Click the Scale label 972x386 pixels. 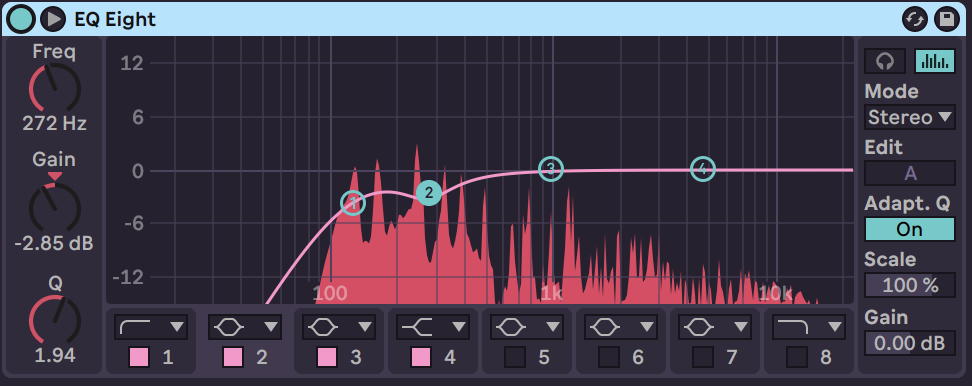(890, 259)
